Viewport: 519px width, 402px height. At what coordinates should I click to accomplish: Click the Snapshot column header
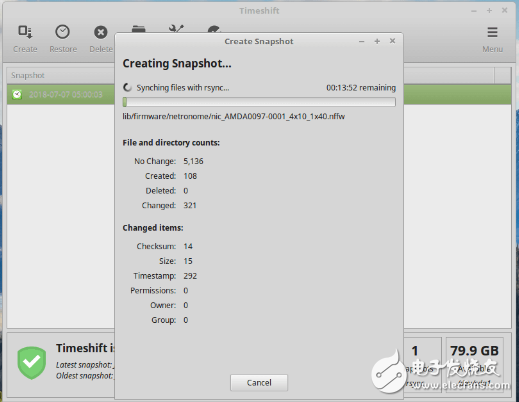coord(61,75)
